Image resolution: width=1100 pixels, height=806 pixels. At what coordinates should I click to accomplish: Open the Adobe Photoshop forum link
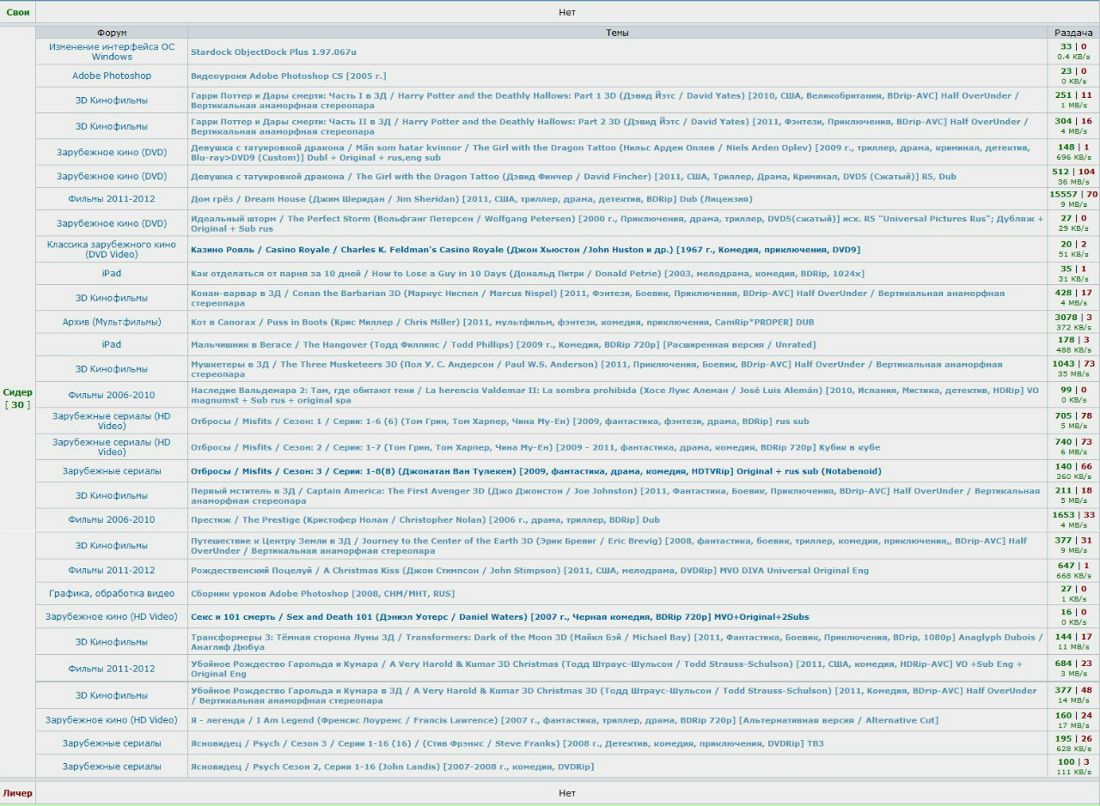[111, 76]
